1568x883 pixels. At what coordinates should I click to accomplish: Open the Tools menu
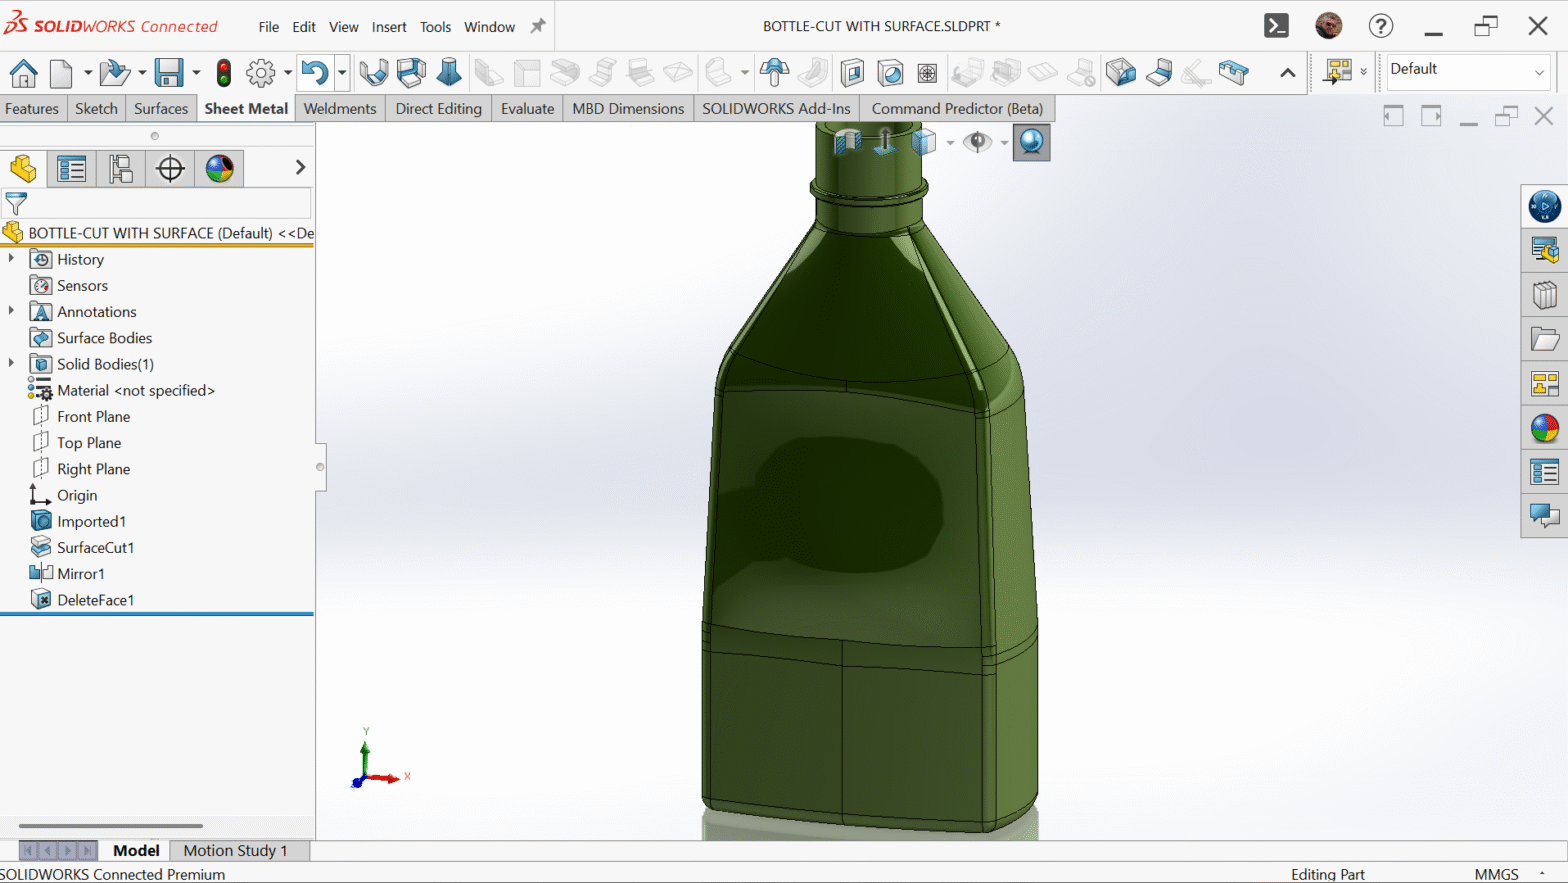coord(435,27)
